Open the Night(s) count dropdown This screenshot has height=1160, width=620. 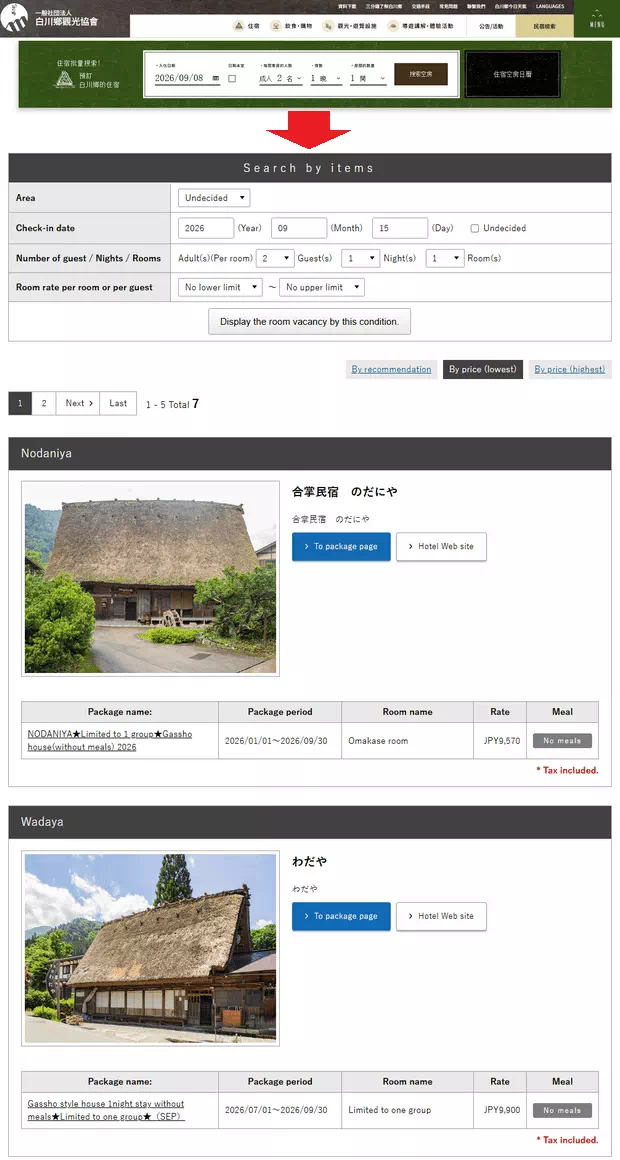pyautogui.click(x=360, y=258)
